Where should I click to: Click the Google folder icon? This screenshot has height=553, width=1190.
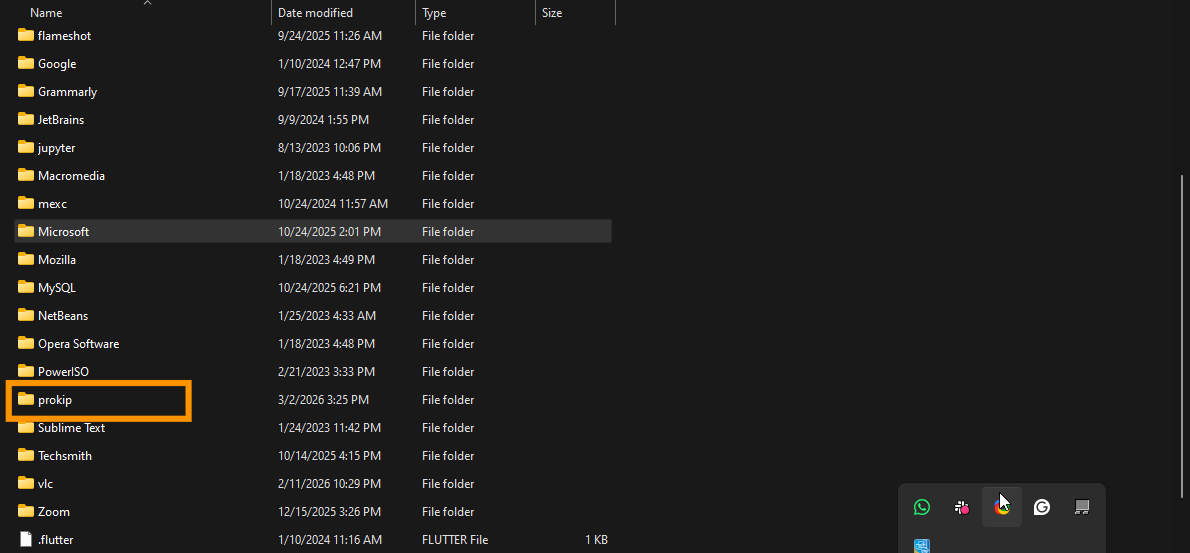(x=27, y=64)
